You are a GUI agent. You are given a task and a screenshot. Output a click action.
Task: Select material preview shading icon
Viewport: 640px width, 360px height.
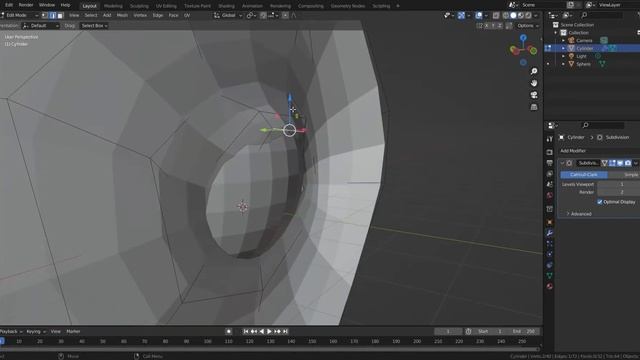point(521,15)
